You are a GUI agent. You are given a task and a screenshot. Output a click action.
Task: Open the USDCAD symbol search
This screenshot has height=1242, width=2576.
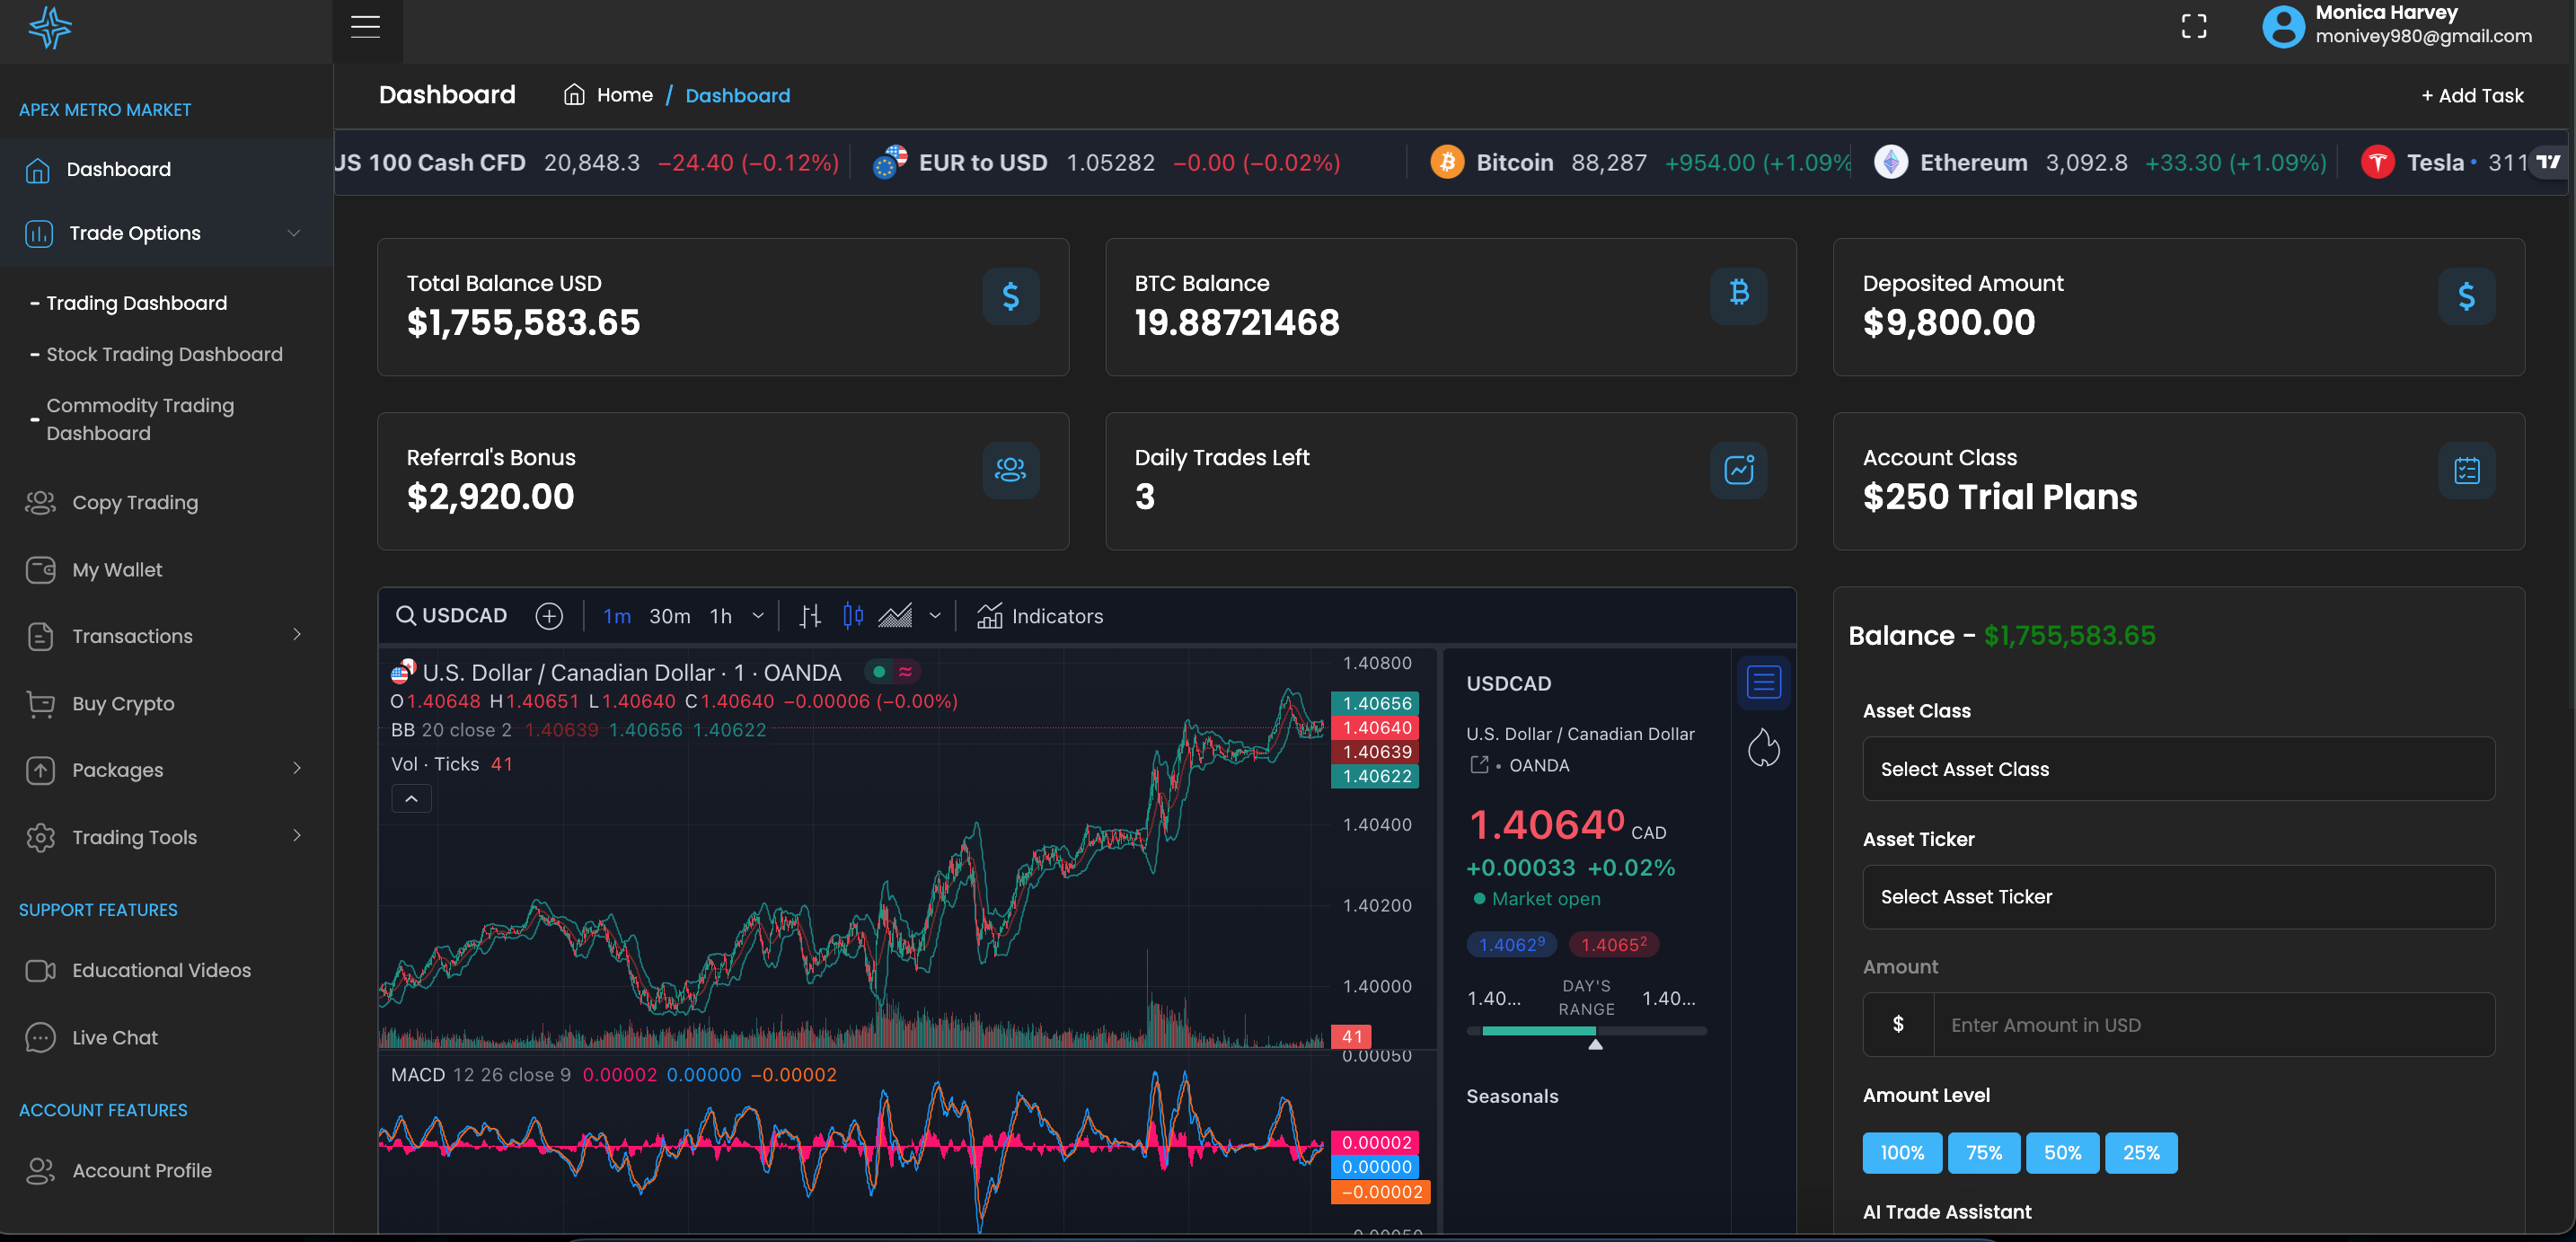click(451, 616)
